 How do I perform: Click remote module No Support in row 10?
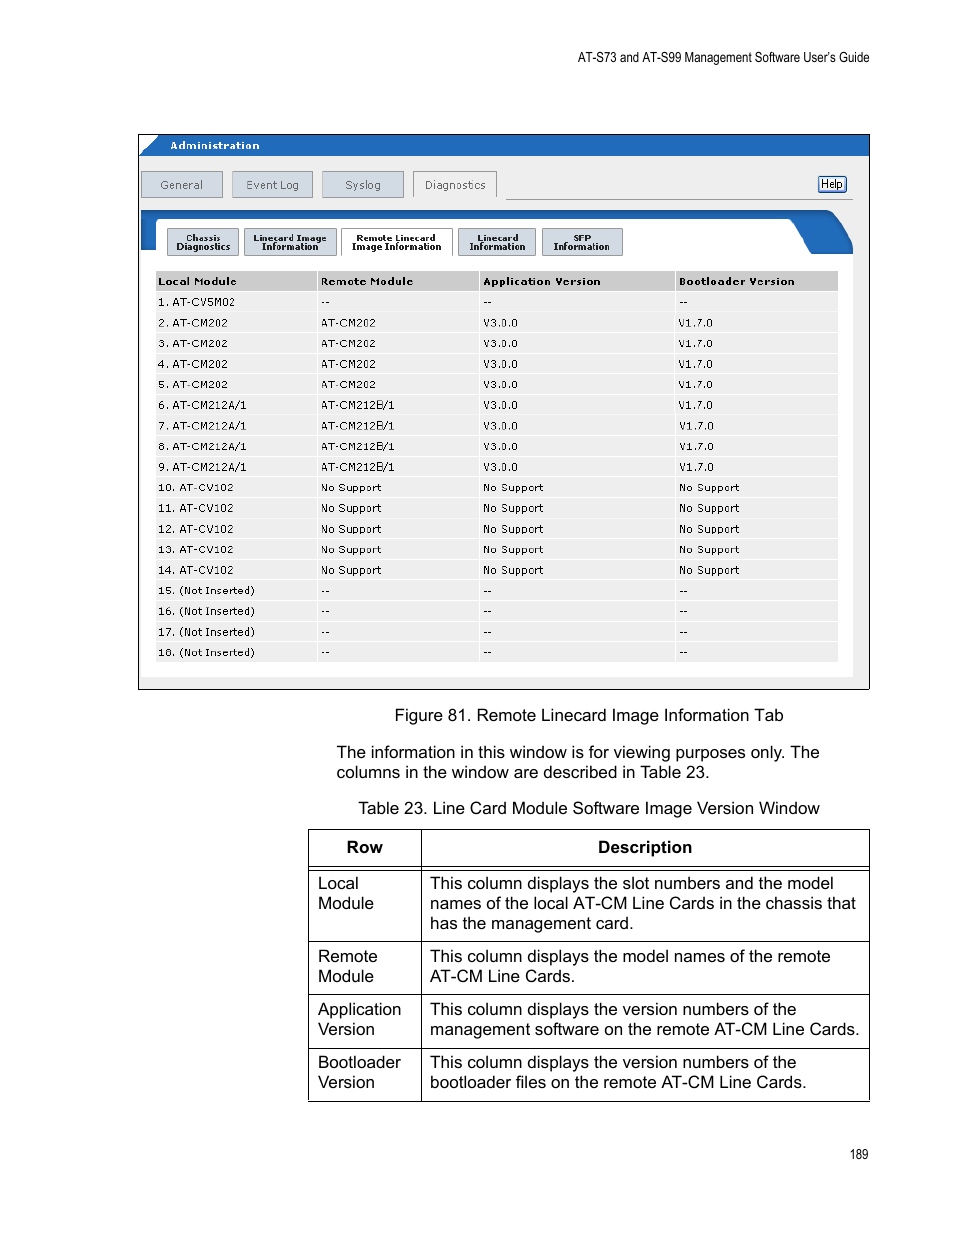(x=351, y=488)
